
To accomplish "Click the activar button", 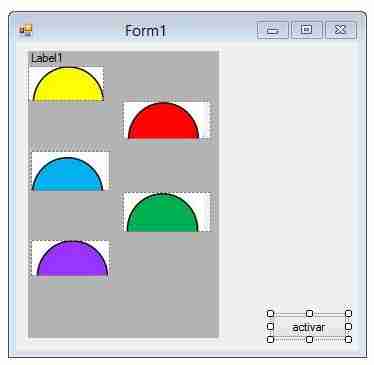I will click(x=309, y=327).
